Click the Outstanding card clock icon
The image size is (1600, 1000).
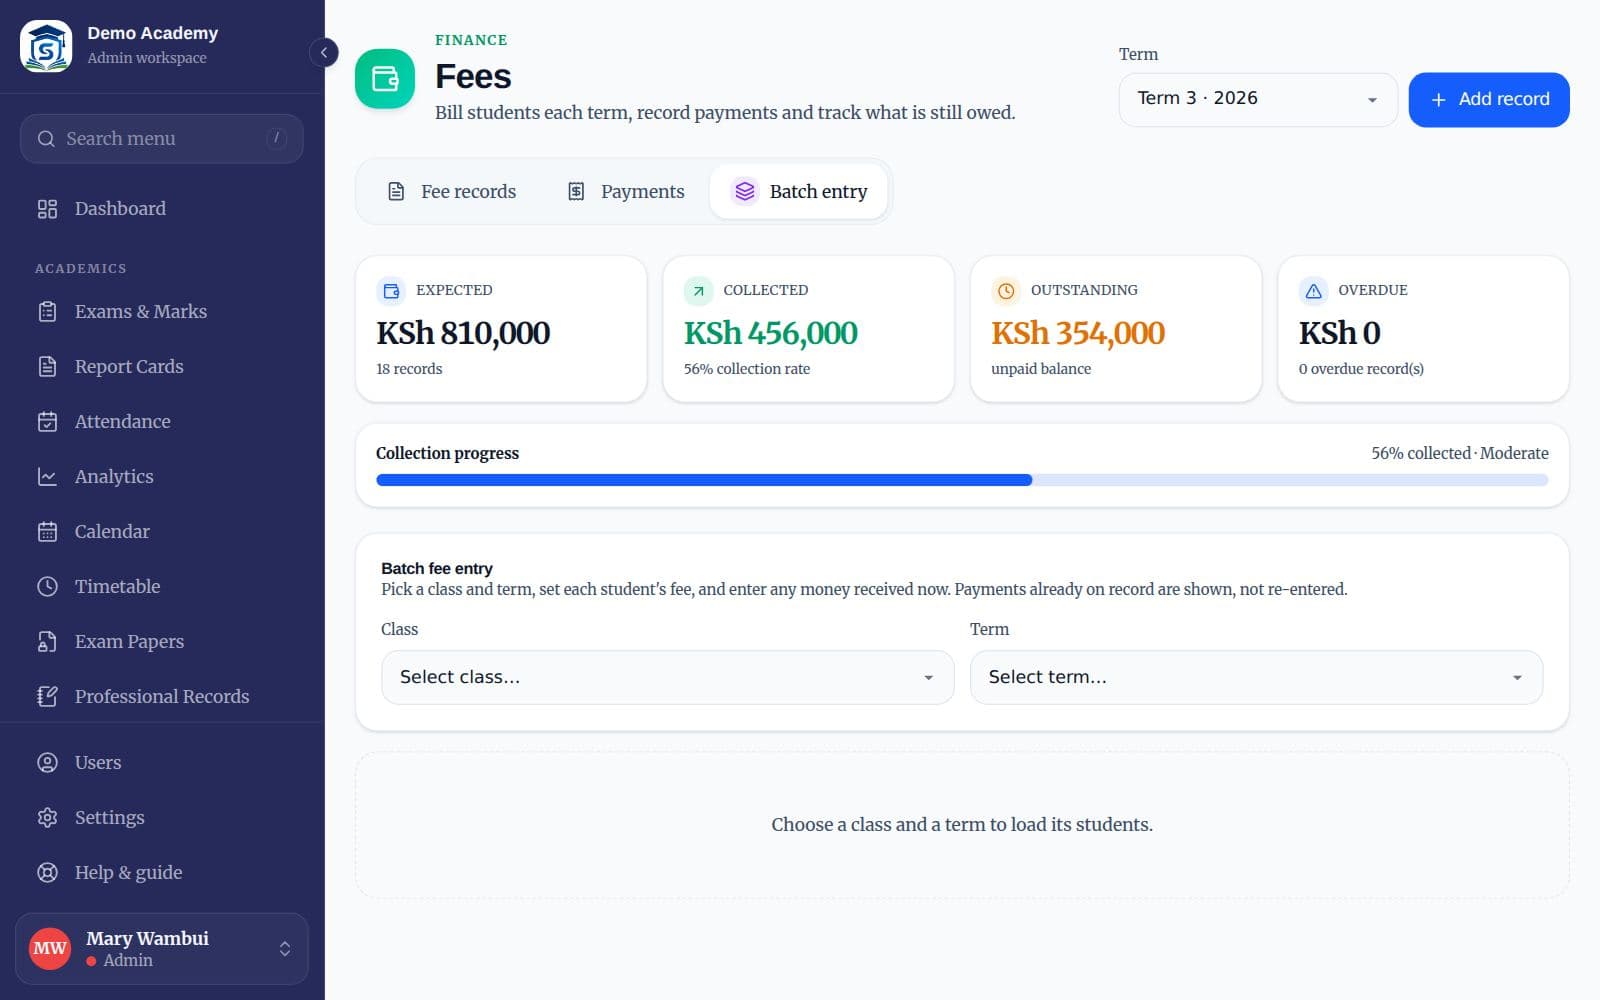coord(1006,291)
